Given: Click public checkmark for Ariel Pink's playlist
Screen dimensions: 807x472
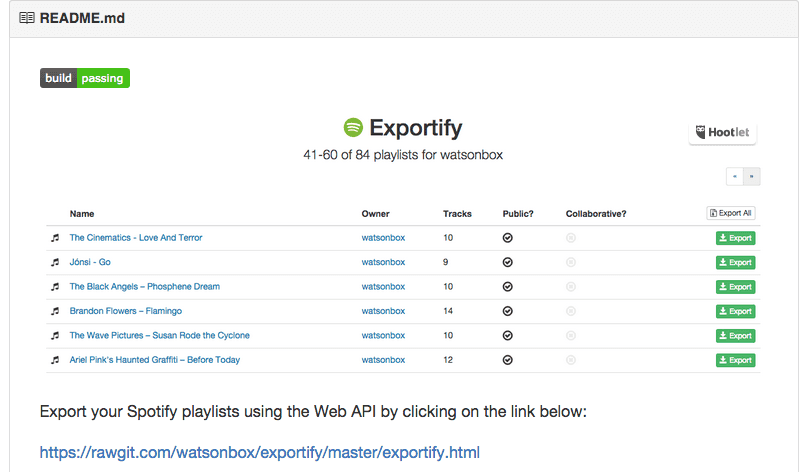Looking at the screenshot, I should tap(507, 360).
